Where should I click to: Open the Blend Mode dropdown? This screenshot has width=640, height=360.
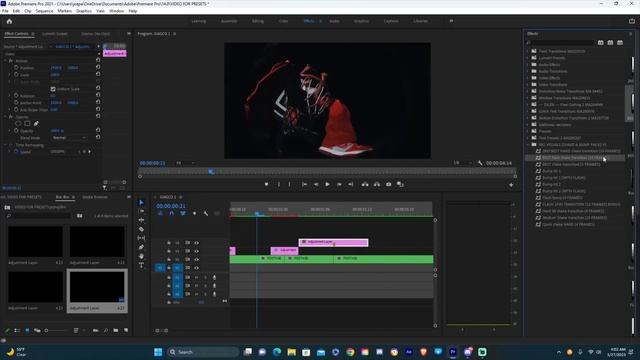tap(69, 138)
